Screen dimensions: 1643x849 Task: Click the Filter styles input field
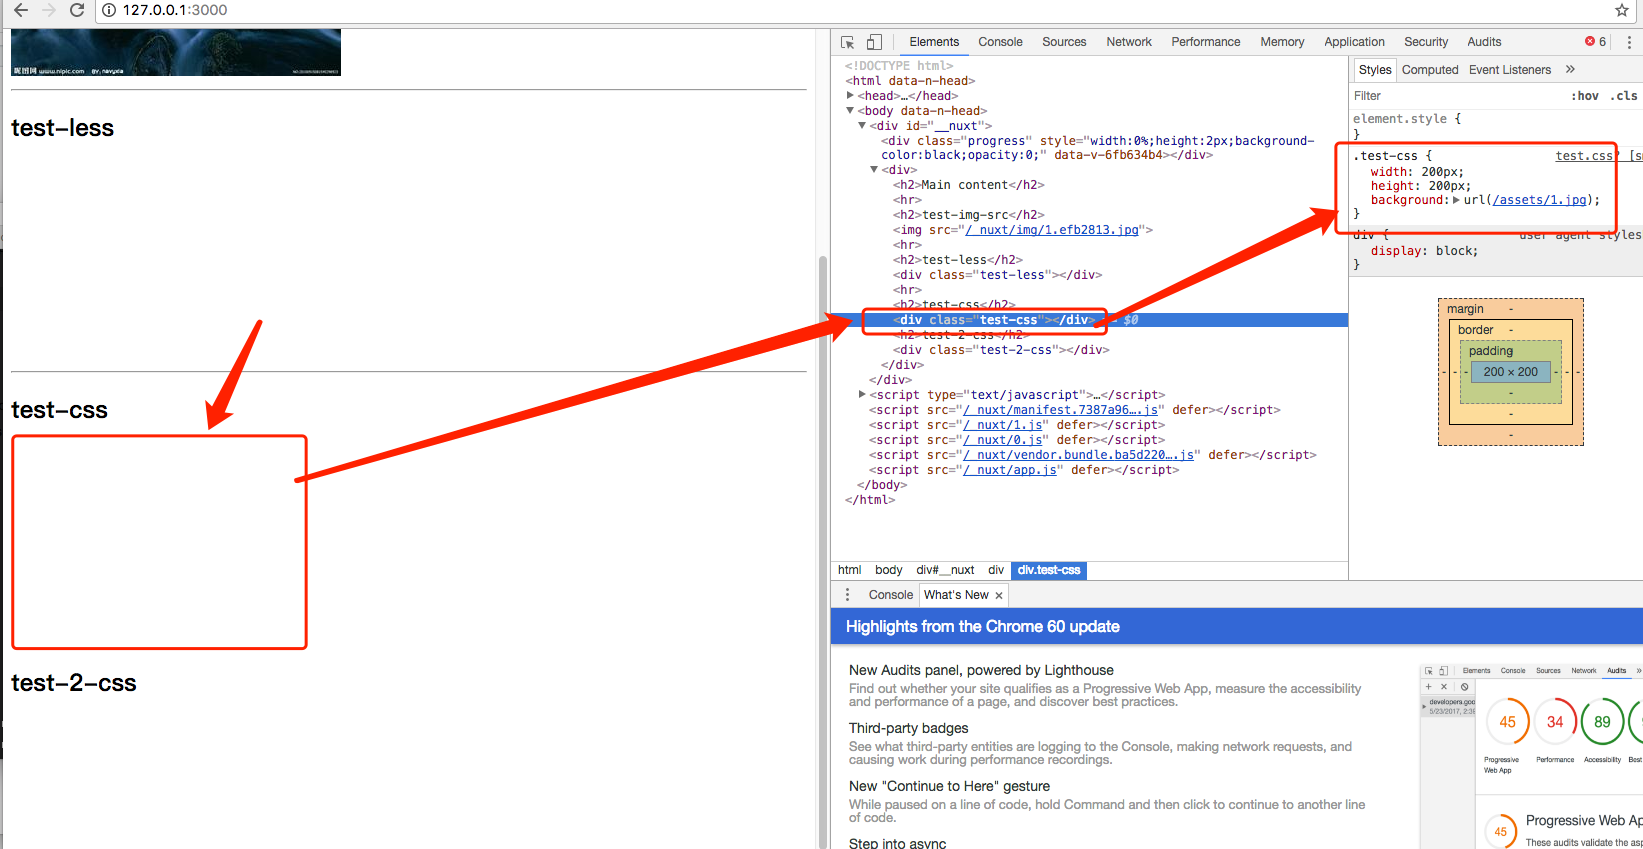click(1455, 96)
